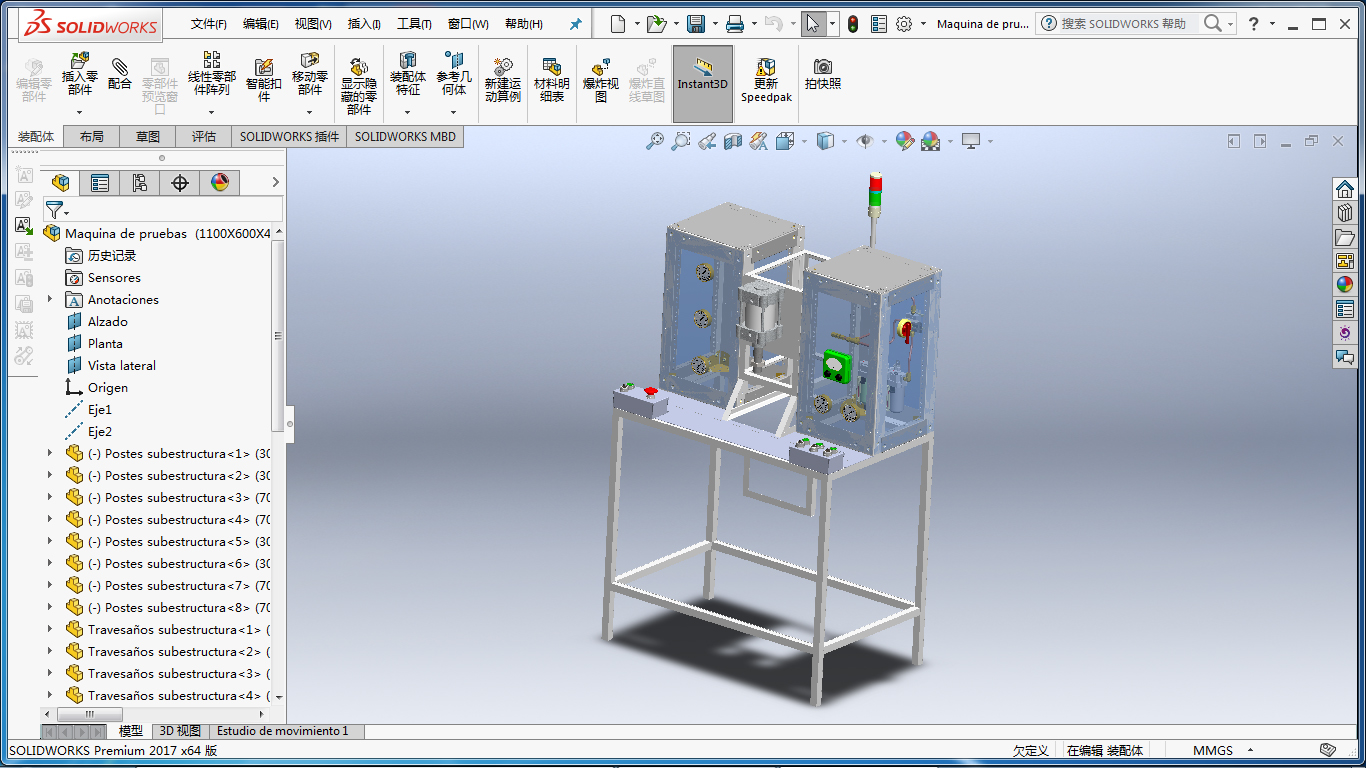Click the tree filter funnel icon
1366x768 pixels.
pos(54,209)
